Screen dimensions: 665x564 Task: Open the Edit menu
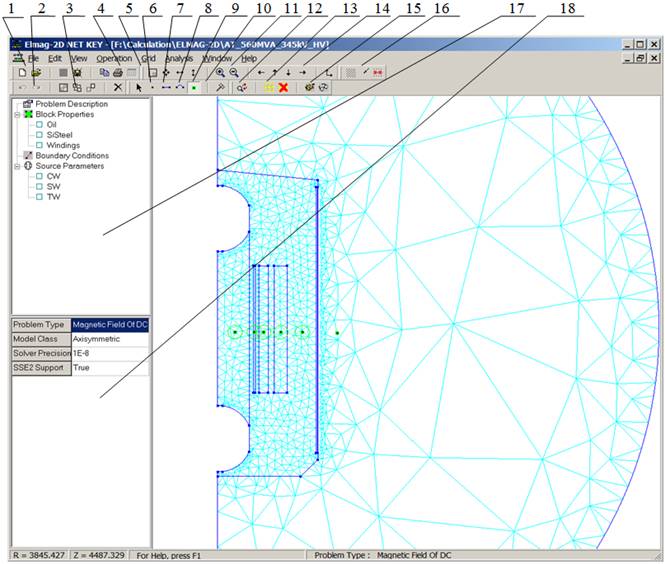tap(54, 59)
